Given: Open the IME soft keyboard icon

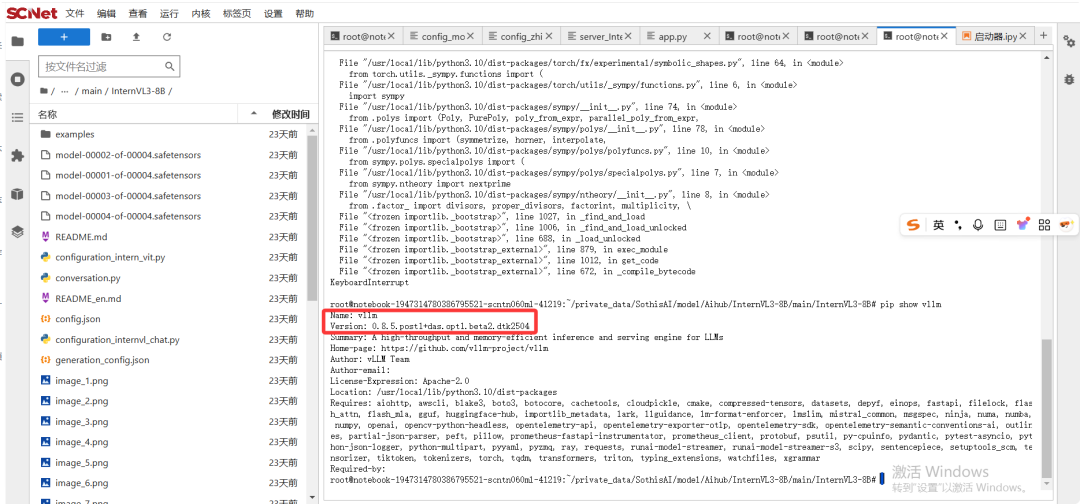Looking at the screenshot, I should (x=1000, y=224).
